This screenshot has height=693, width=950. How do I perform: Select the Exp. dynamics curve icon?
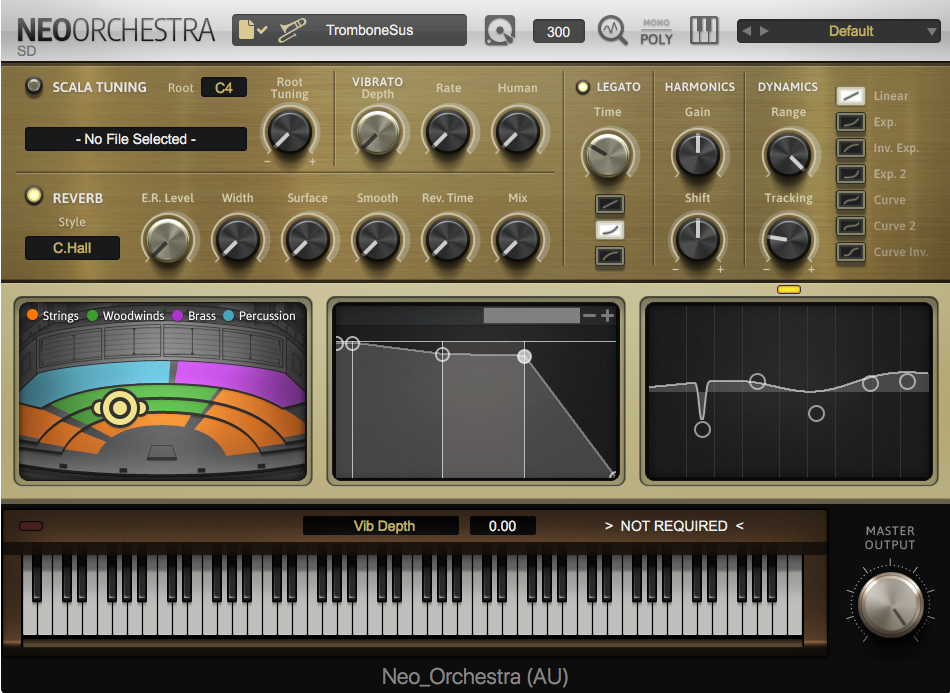click(851, 122)
